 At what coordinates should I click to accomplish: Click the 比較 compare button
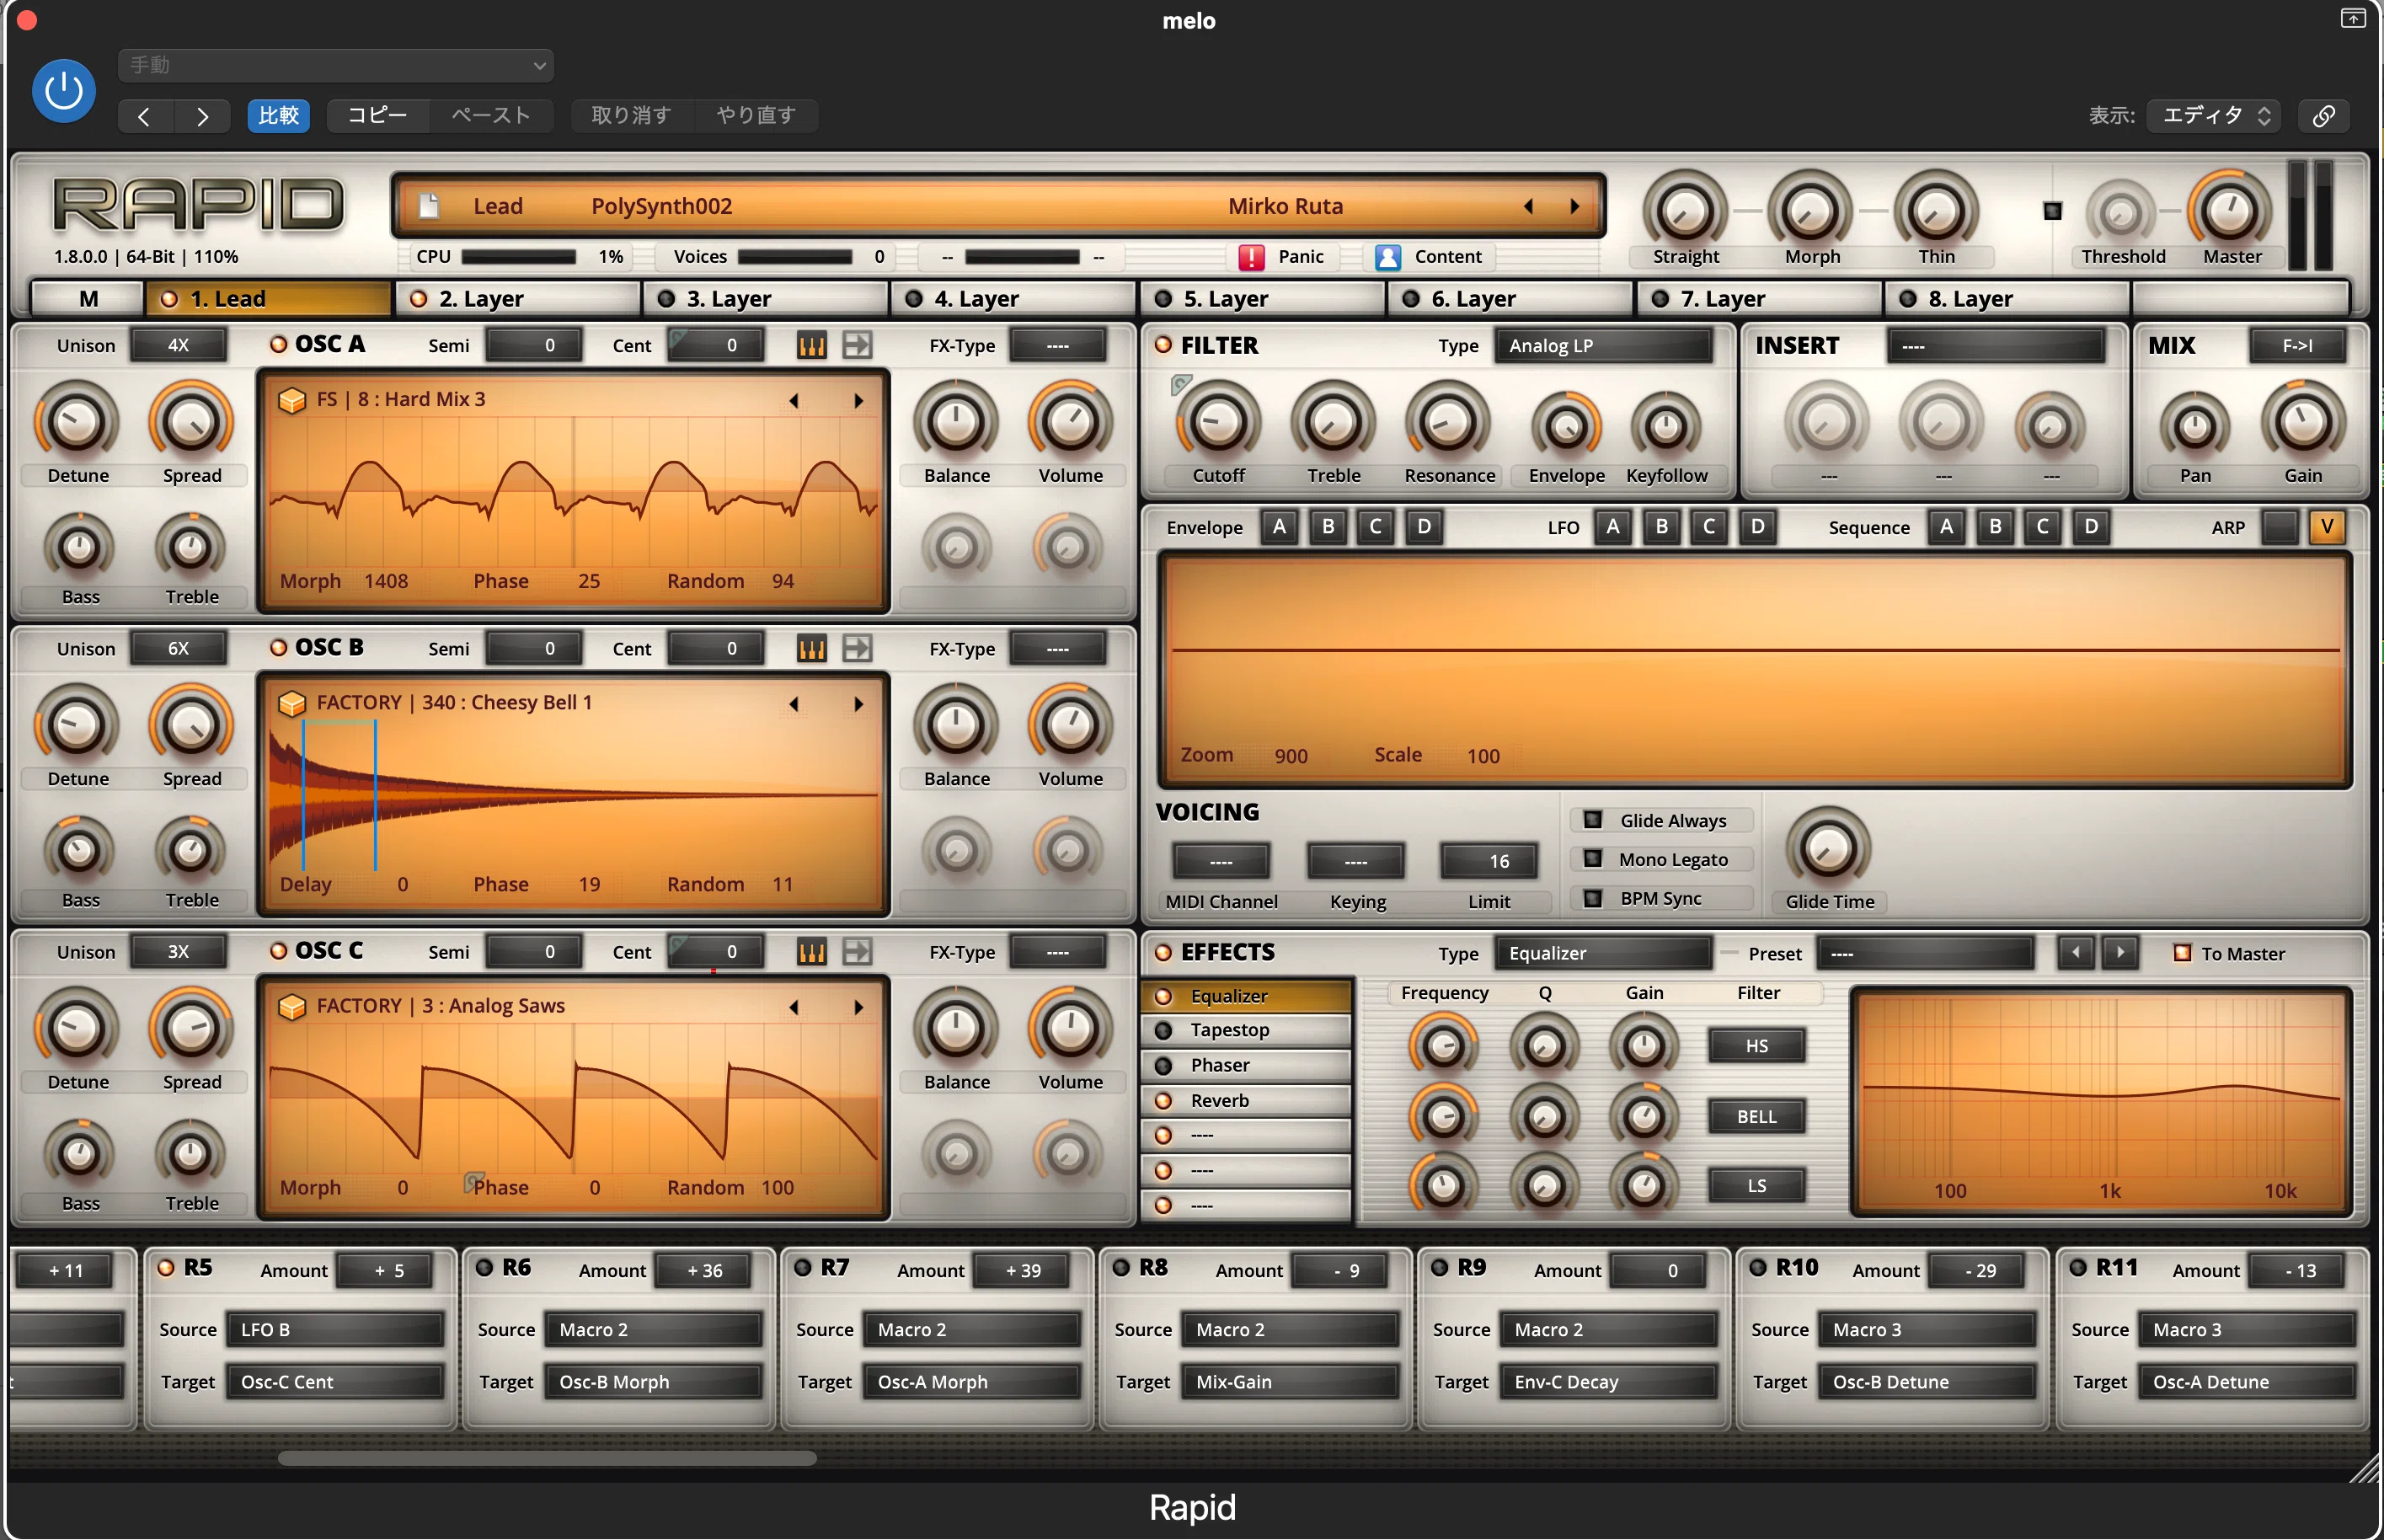(x=279, y=116)
